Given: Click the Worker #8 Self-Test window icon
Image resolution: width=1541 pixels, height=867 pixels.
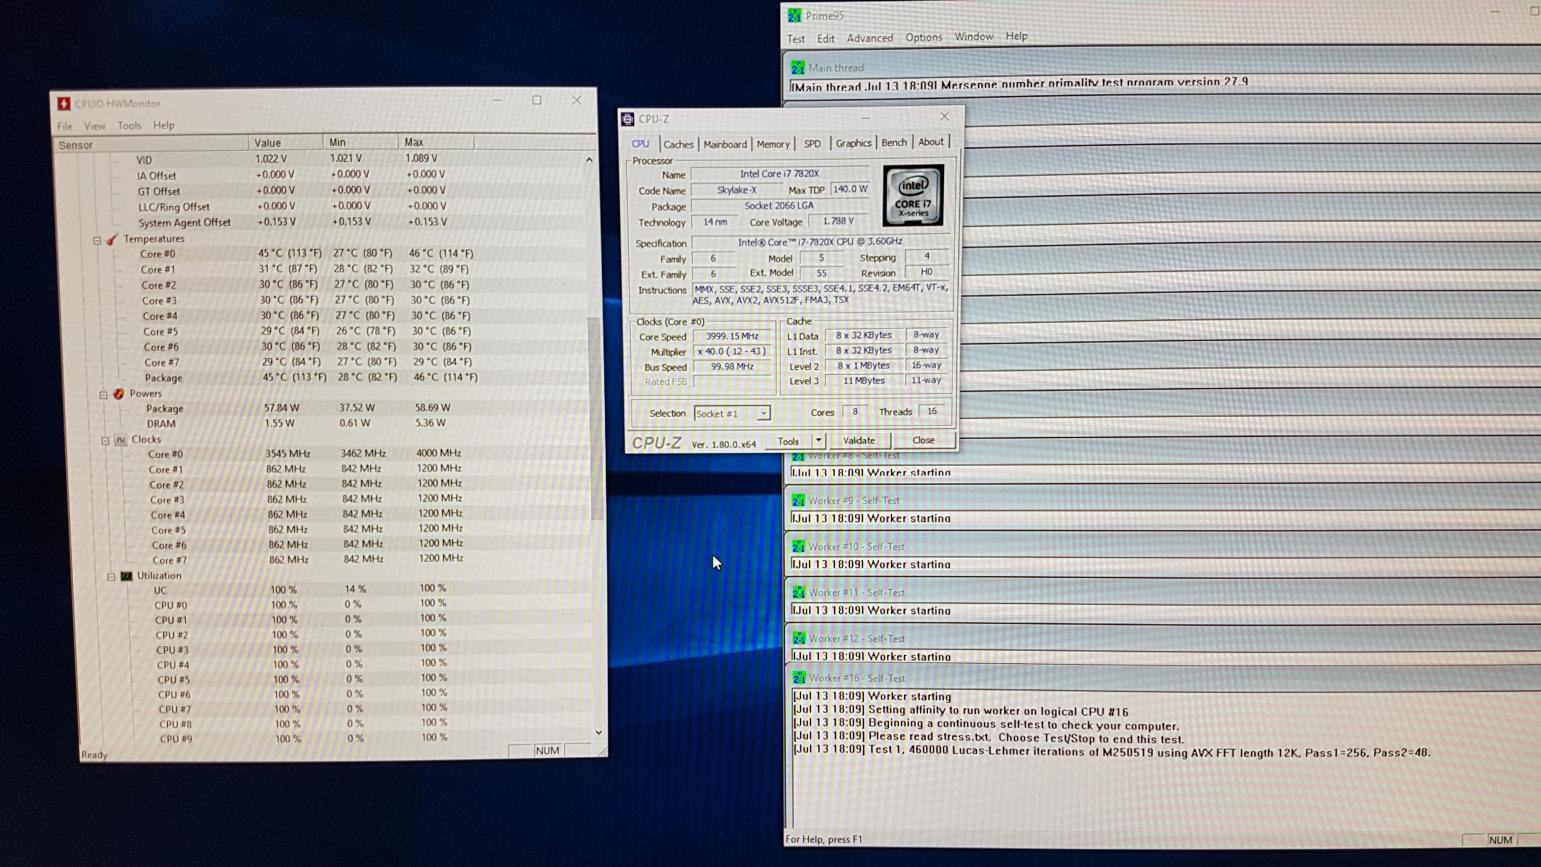Looking at the screenshot, I should coord(798,456).
